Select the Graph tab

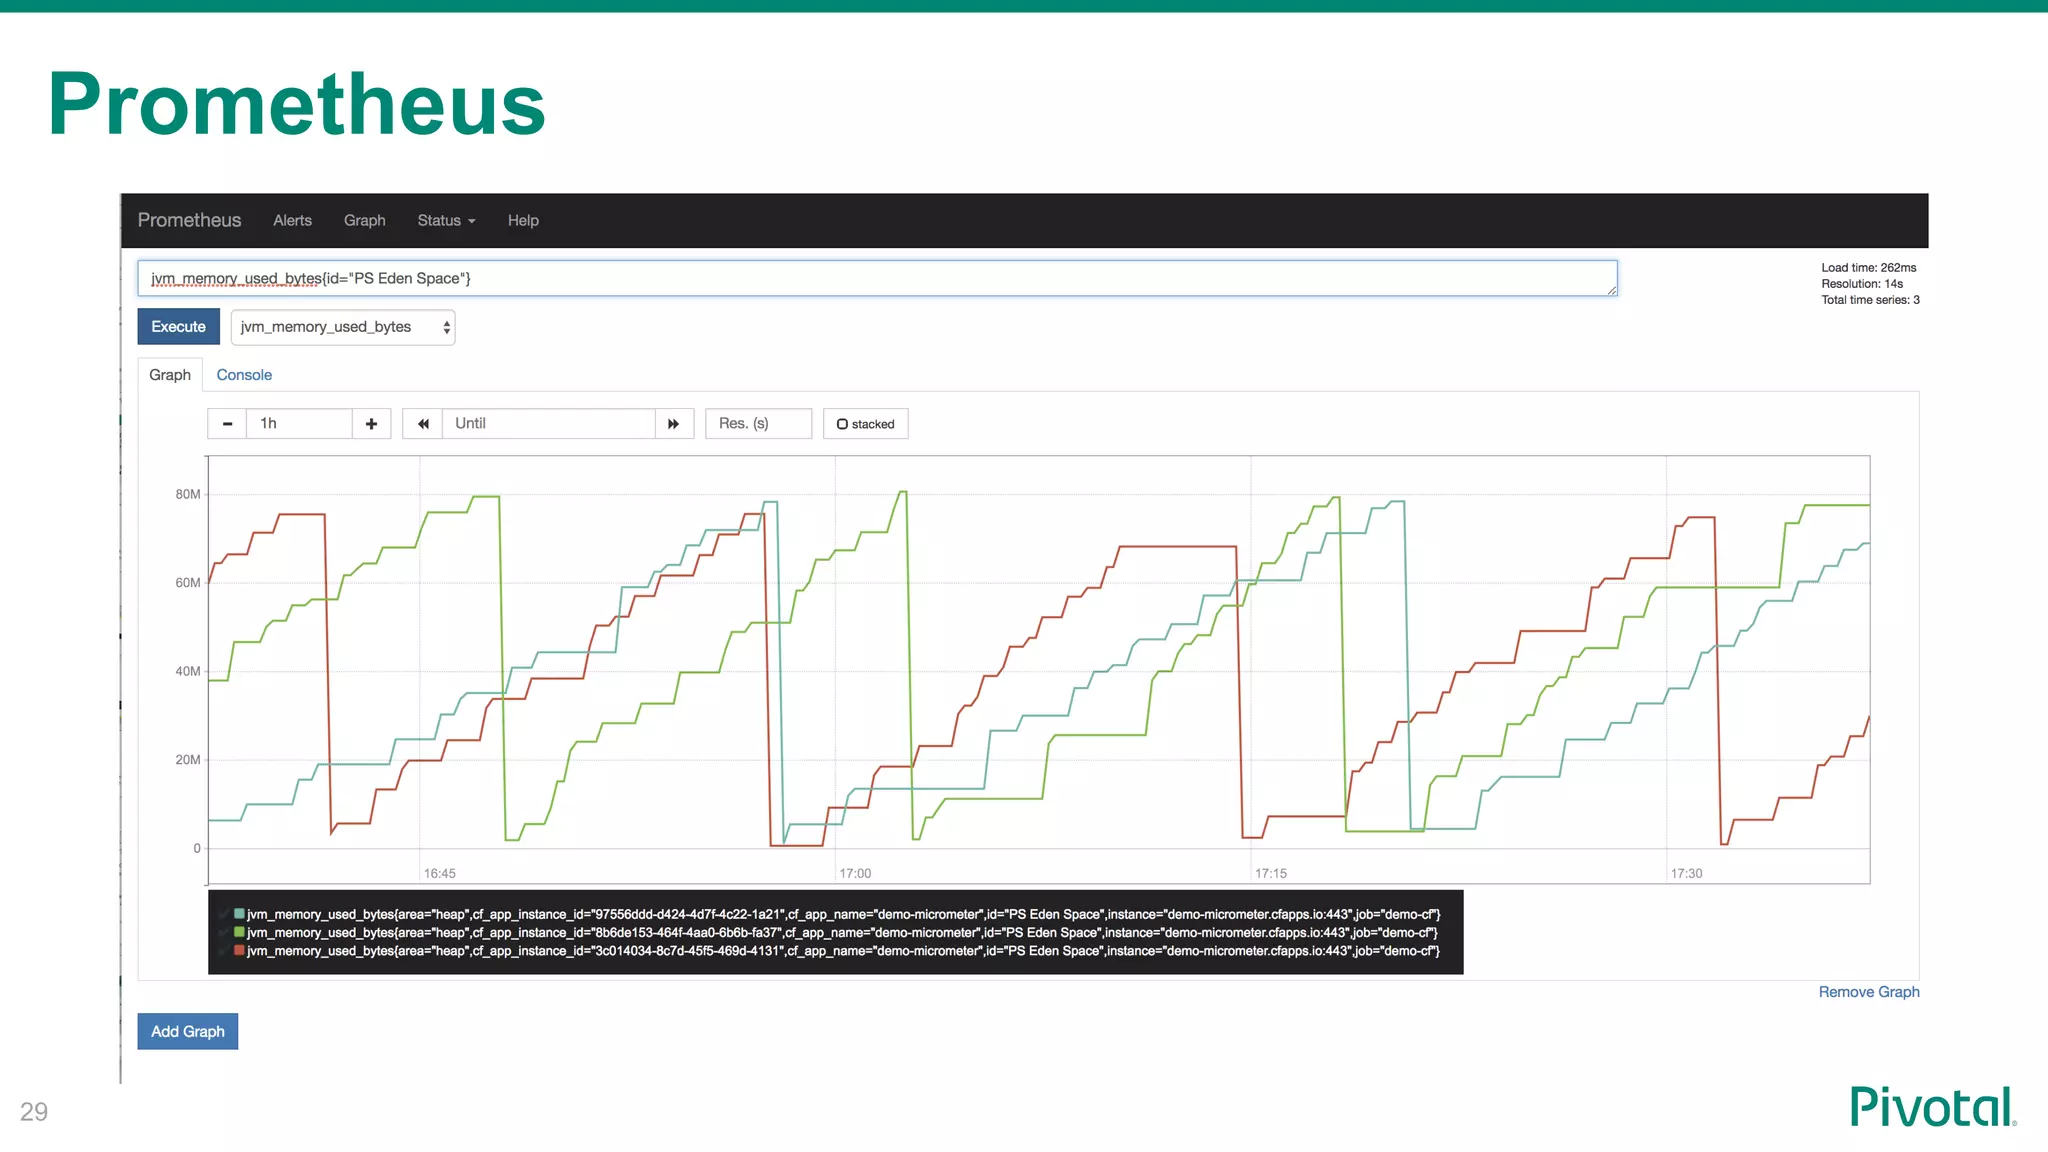(x=170, y=375)
